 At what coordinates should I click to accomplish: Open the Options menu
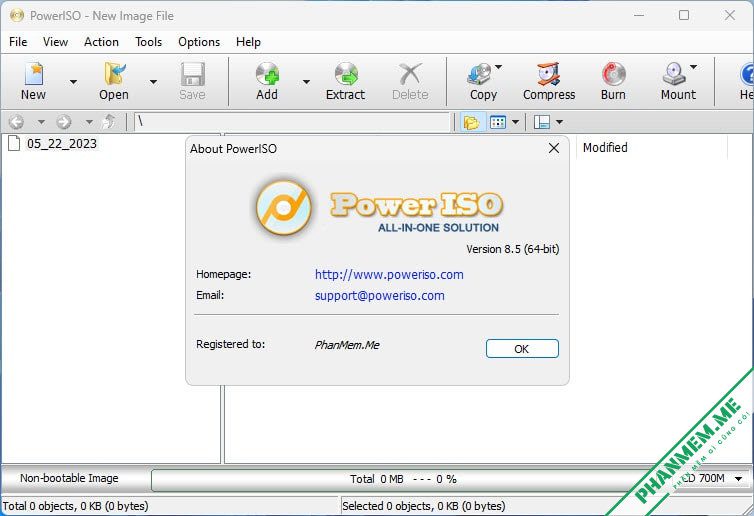(199, 42)
